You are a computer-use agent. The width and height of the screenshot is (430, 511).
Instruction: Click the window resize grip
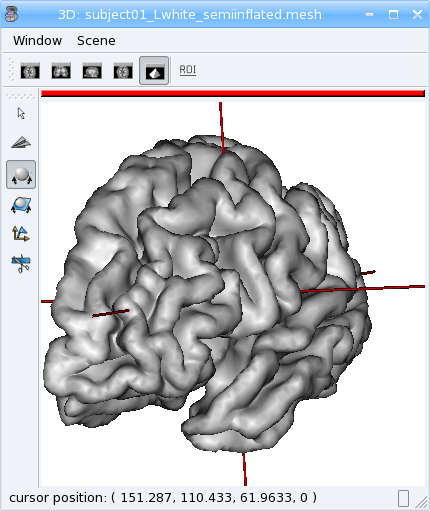[x=422, y=503]
